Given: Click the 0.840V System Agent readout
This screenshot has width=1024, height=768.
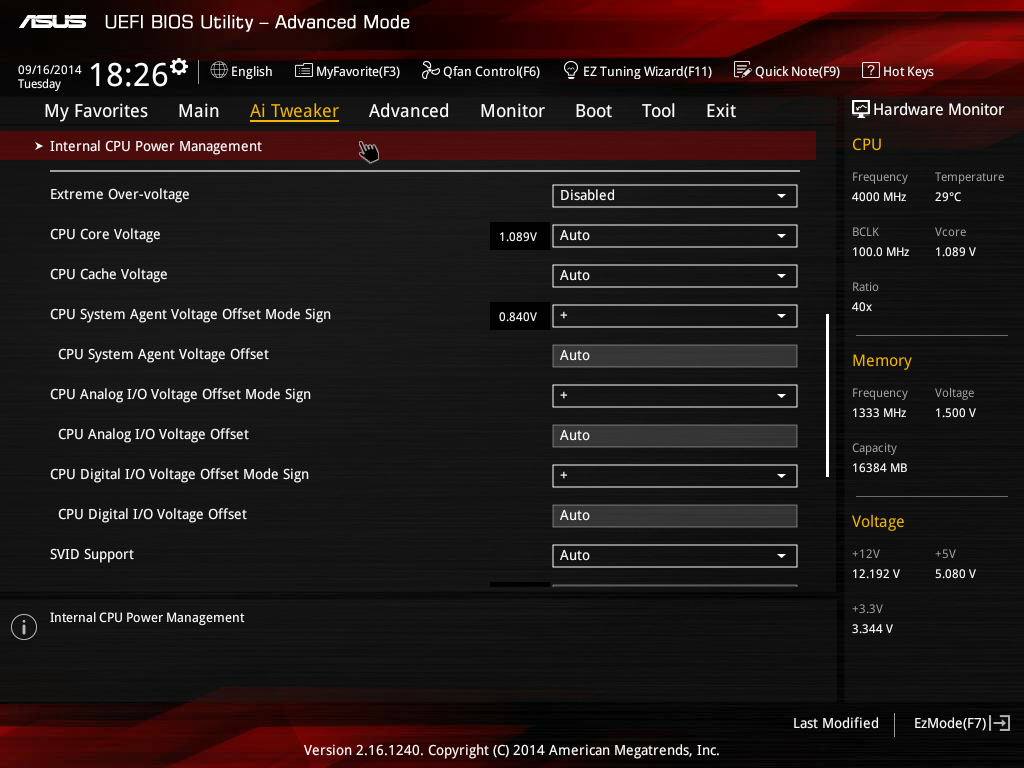Looking at the screenshot, I should [518, 317].
